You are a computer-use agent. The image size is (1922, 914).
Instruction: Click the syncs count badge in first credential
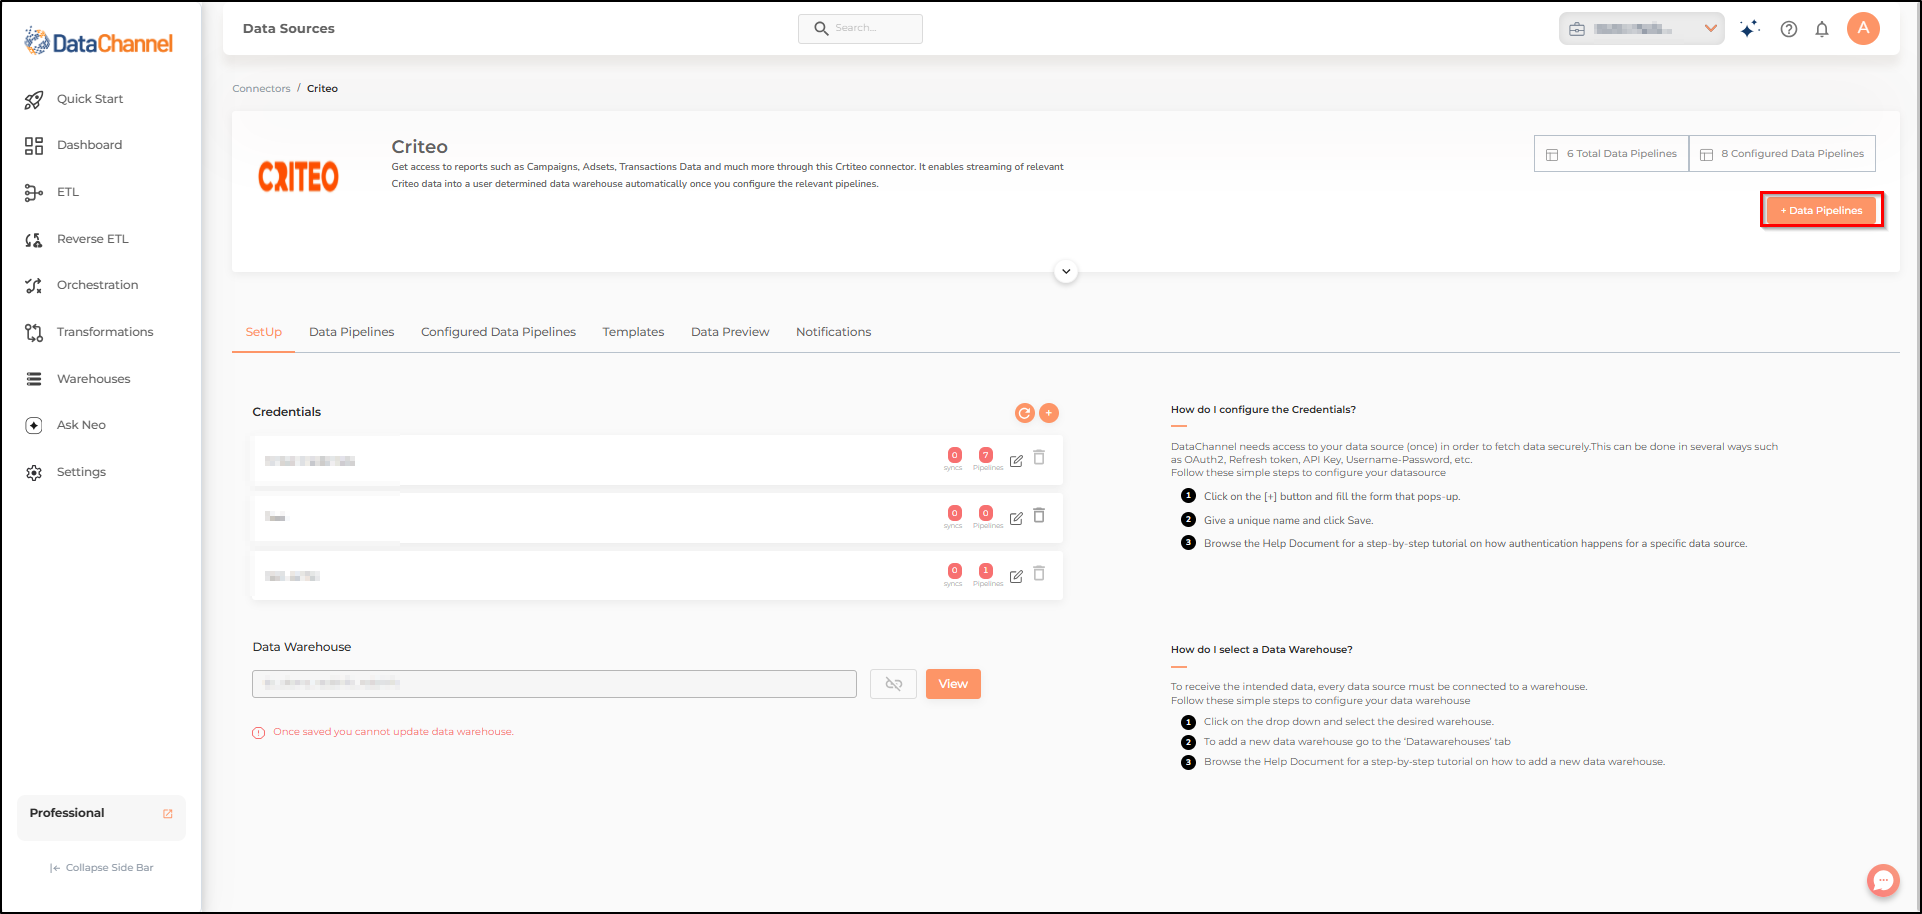tap(954, 456)
